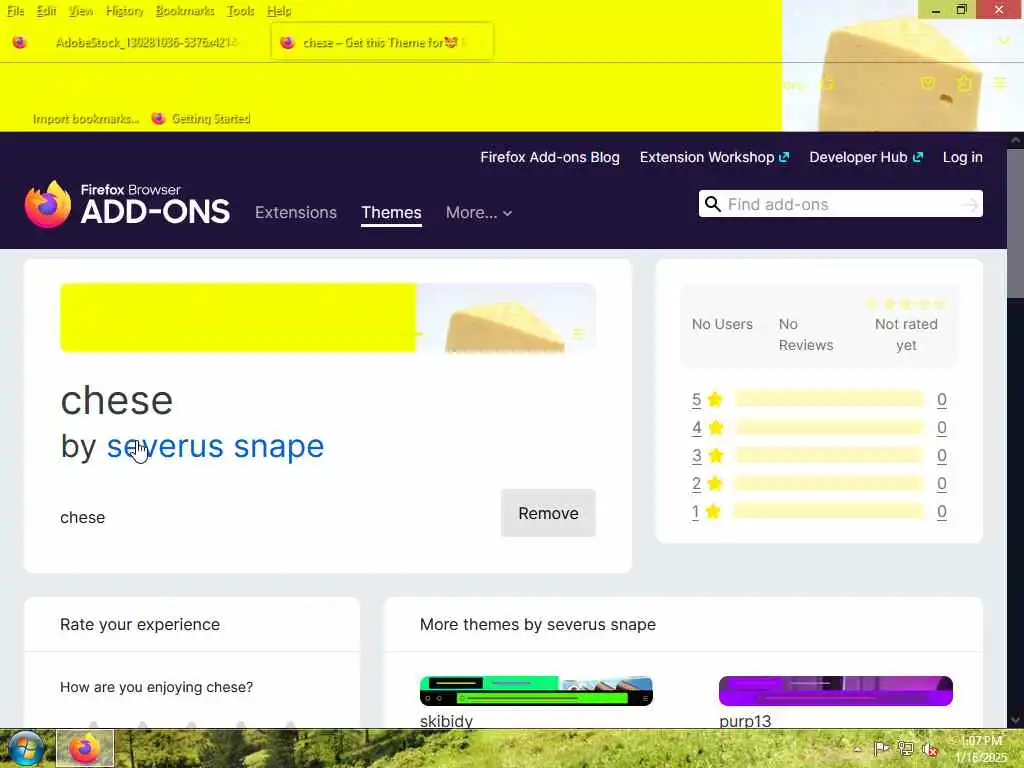Screen dimensions: 1024x768
Task: Go to Extensions section
Action: click(296, 212)
